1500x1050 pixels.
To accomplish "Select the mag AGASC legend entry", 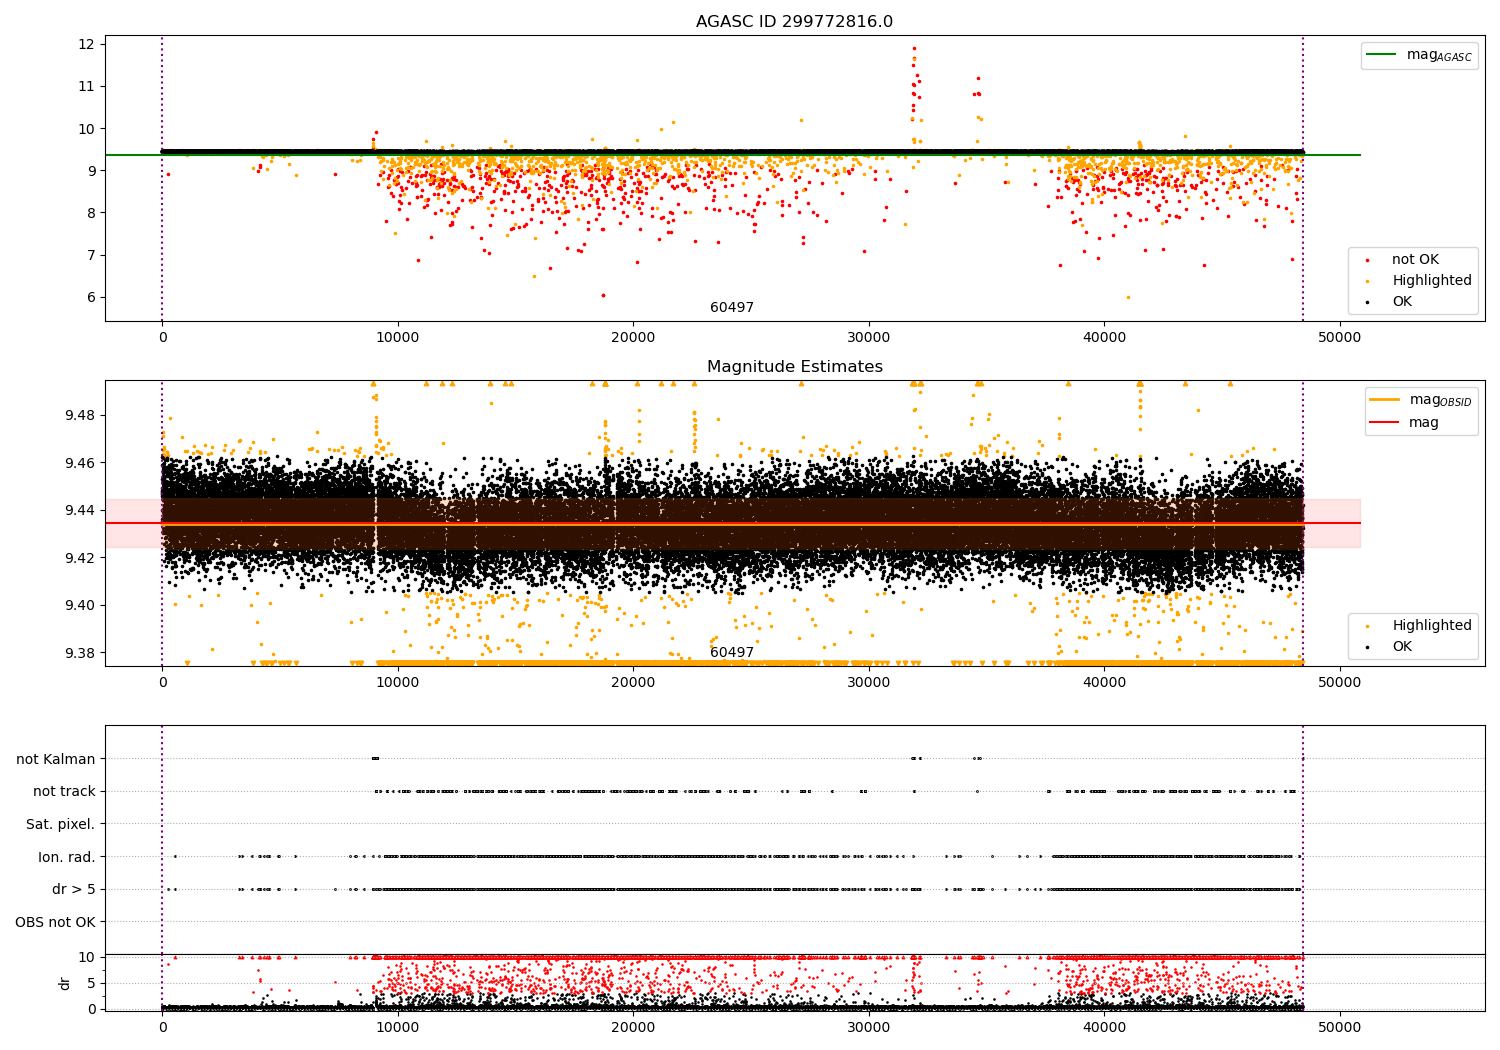I will (x=1439, y=55).
